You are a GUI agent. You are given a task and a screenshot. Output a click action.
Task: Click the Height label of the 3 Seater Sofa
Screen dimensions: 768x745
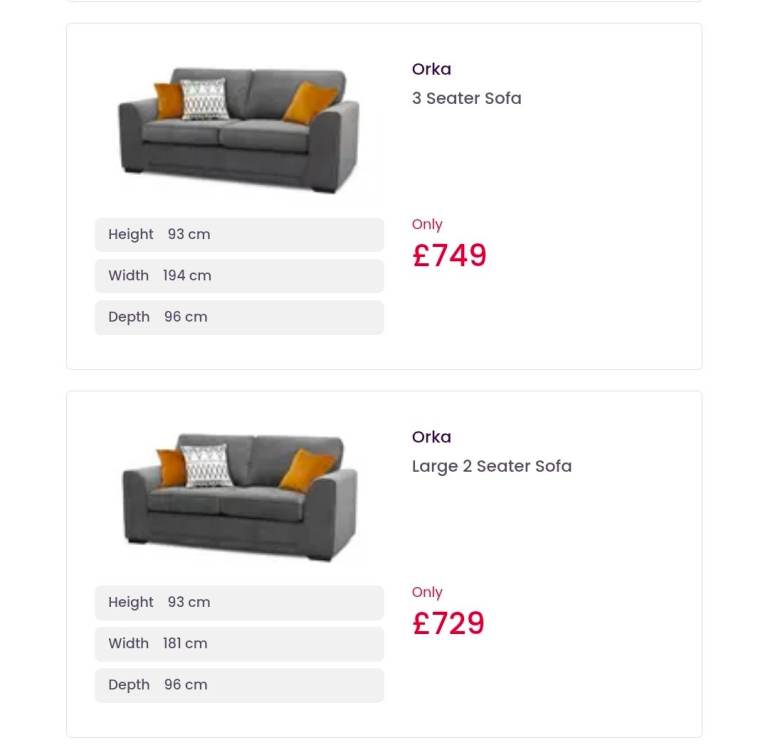[131, 235]
